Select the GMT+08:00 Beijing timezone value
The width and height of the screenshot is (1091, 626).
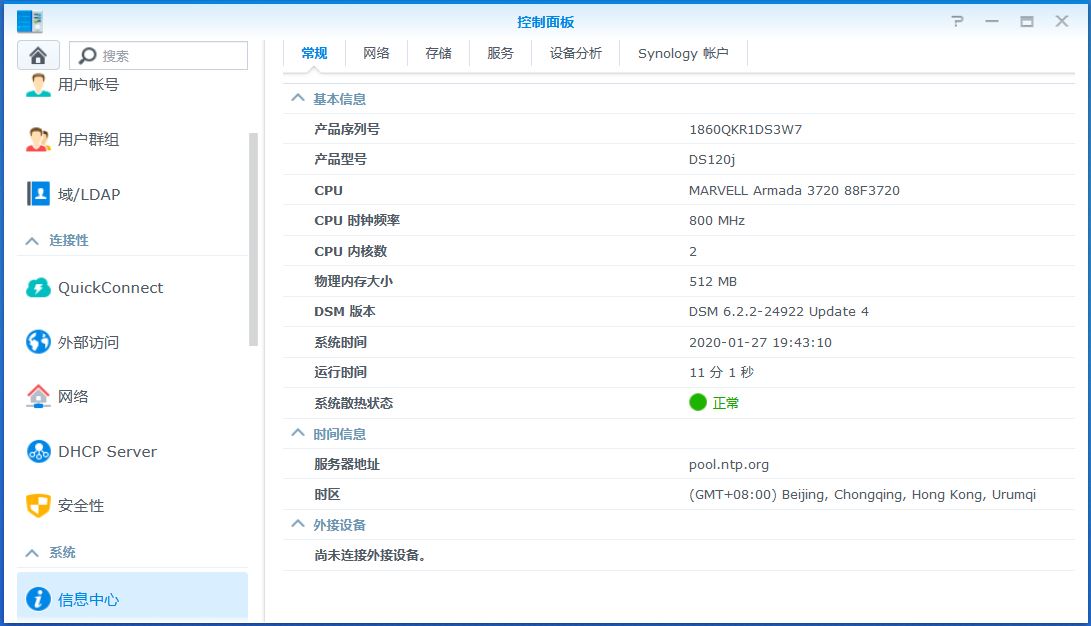862,495
